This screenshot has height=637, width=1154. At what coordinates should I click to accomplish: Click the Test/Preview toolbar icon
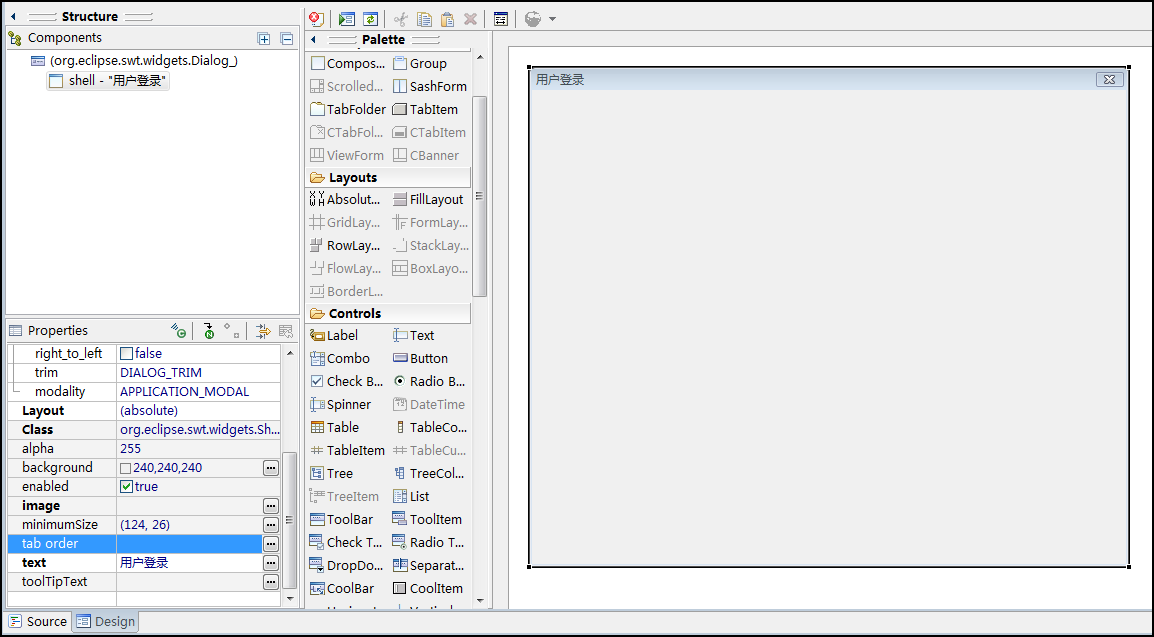(347, 19)
